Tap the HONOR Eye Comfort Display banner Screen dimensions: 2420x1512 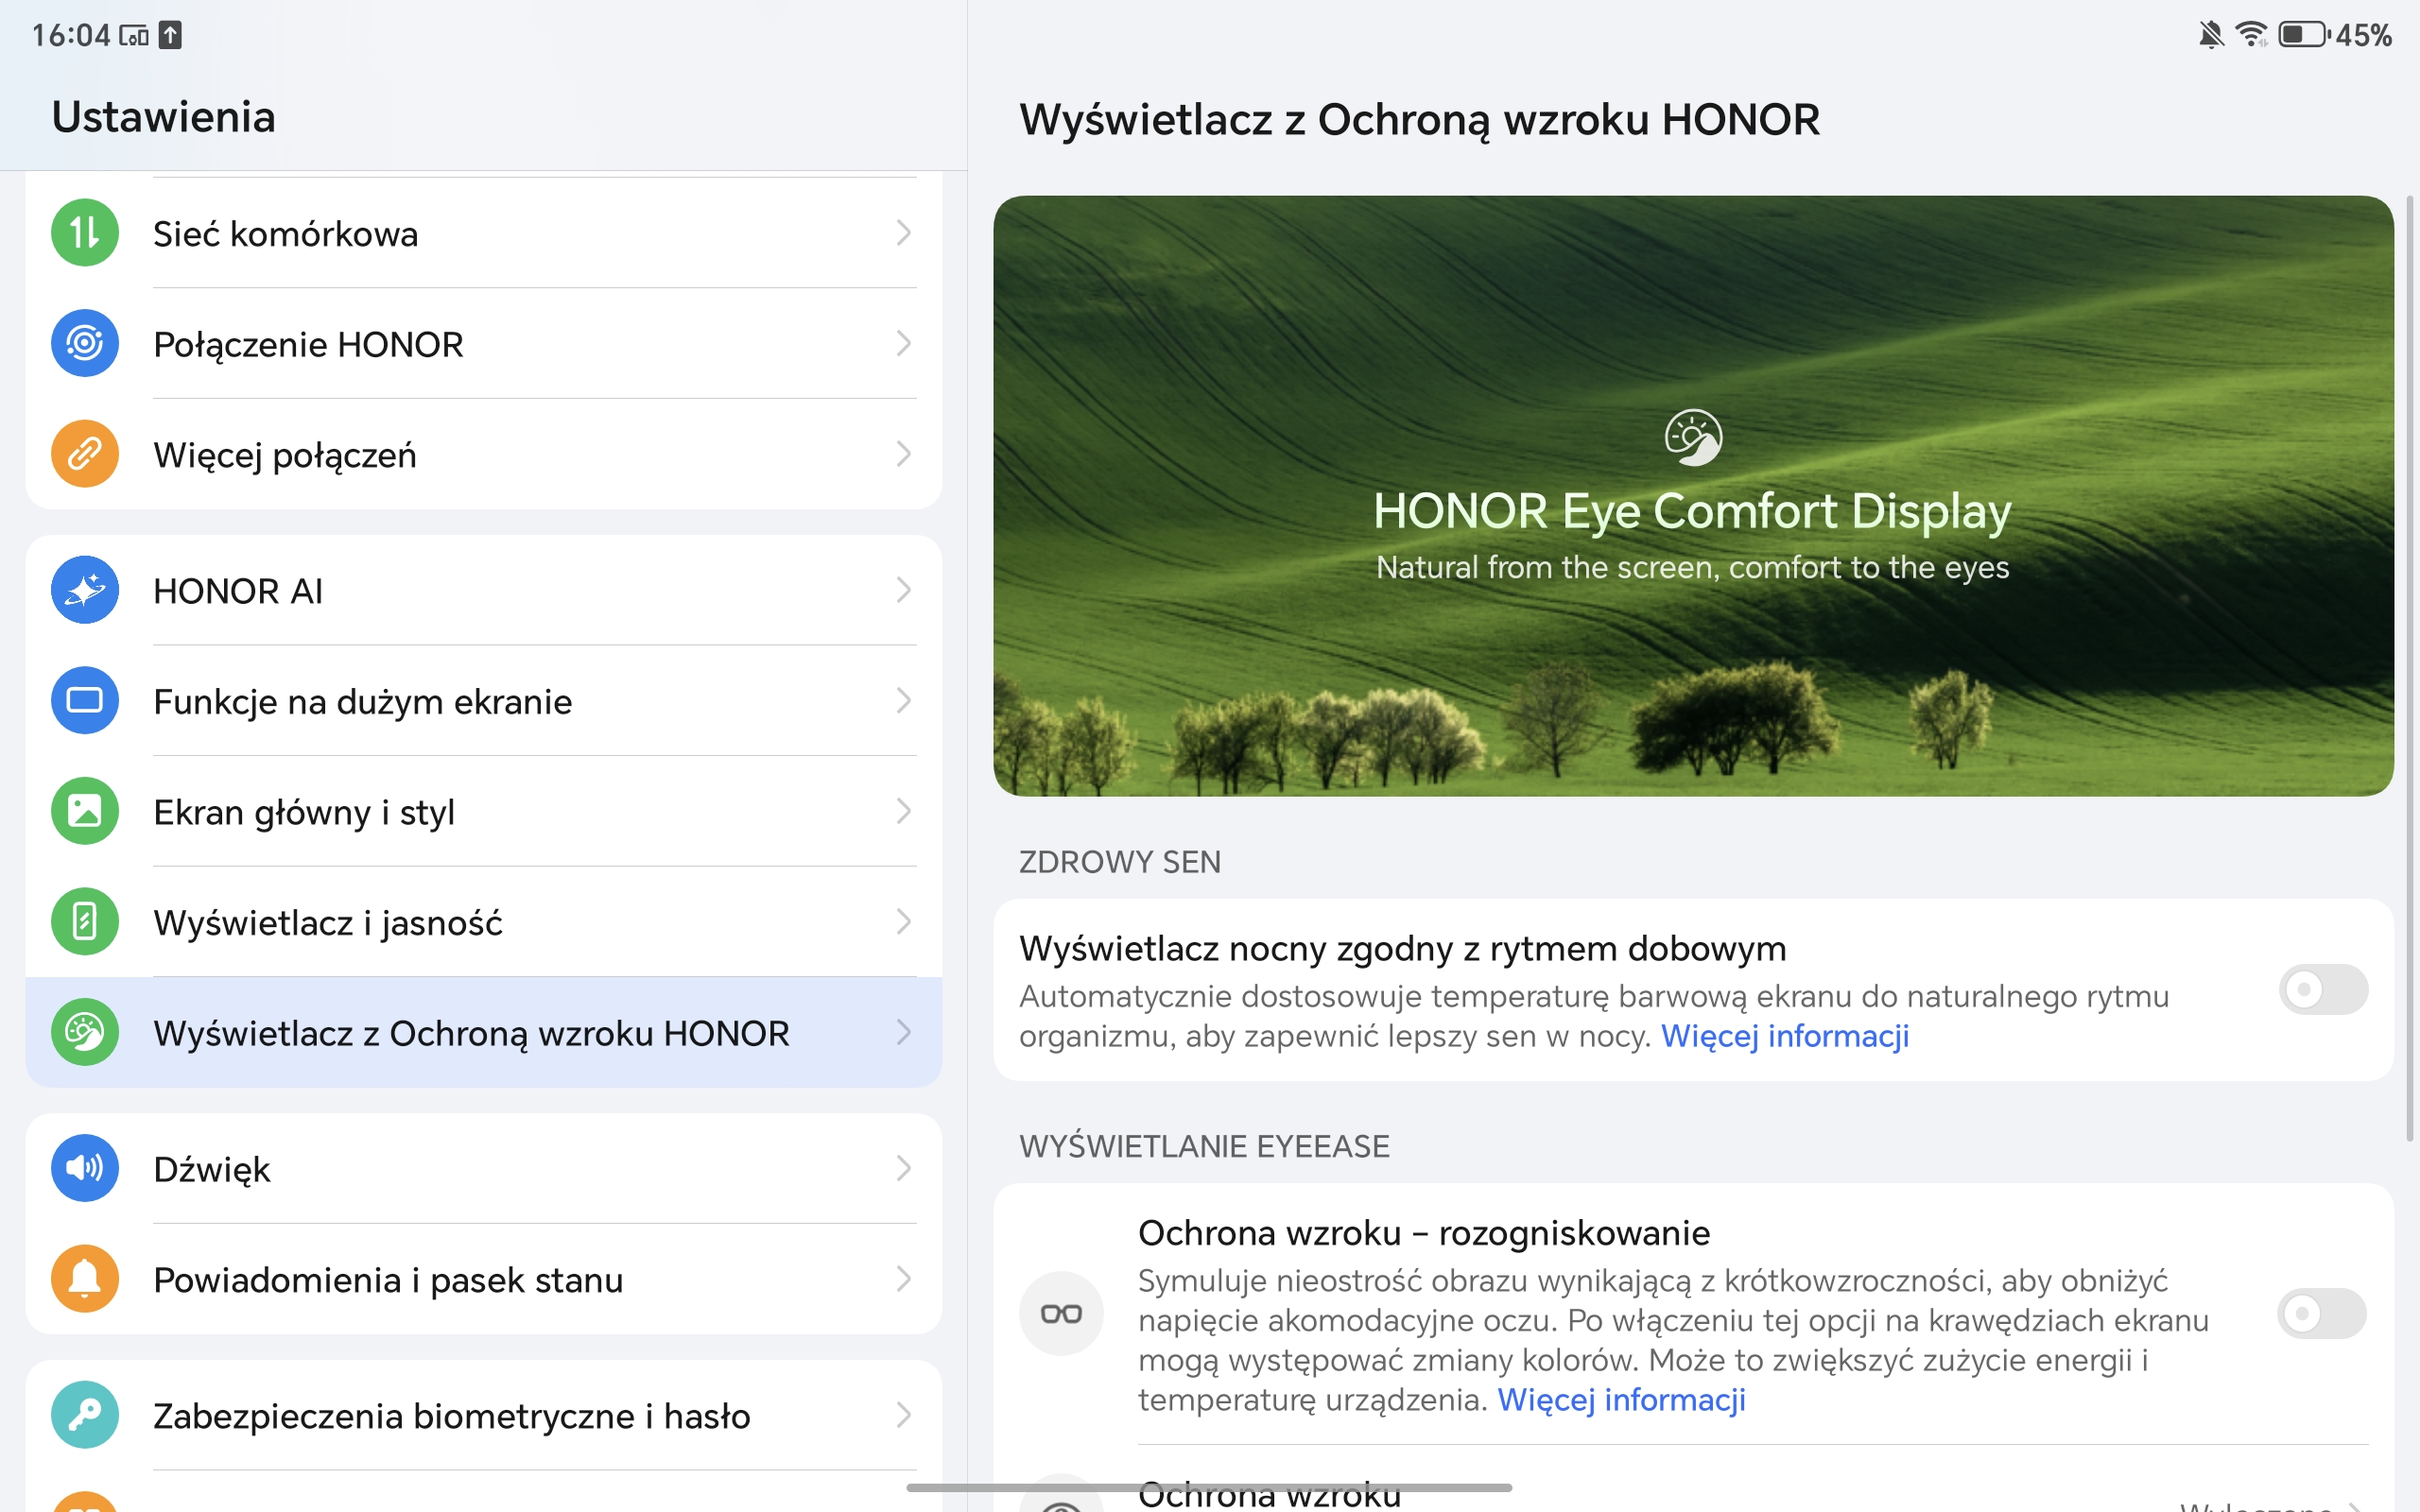pyautogui.click(x=1692, y=496)
